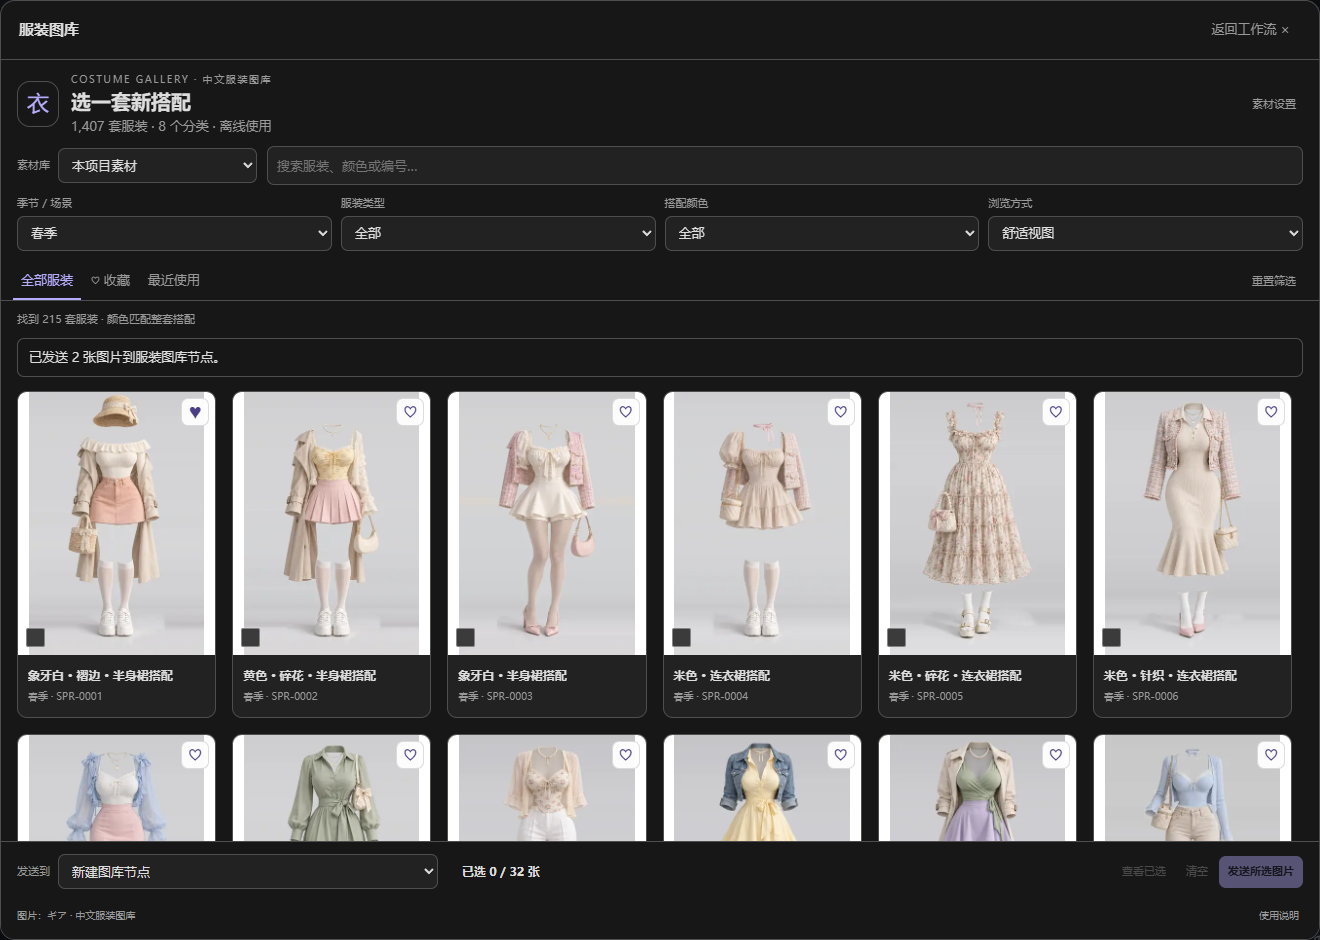Click 返回工作流 to return to the workflow
Screen dimensions: 1320x940
coord(1250,30)
